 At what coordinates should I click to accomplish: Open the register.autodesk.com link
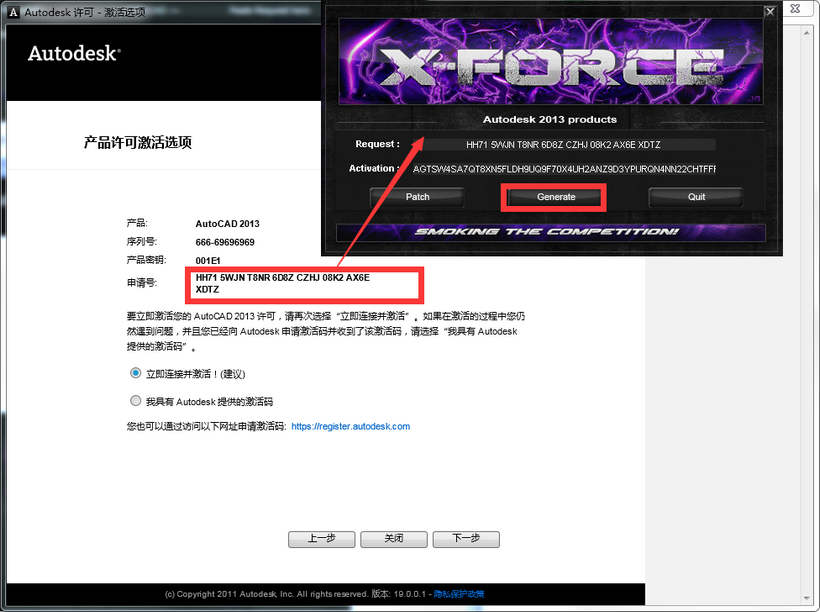pyautogui.click(x=351, y=425)
